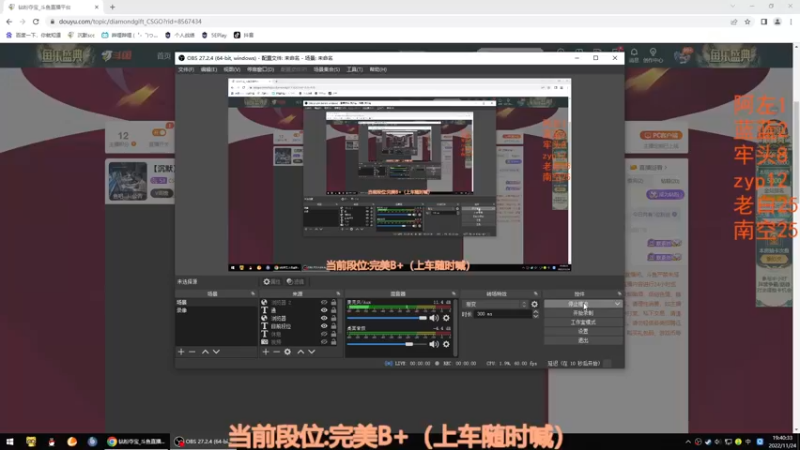Open the transition properties gear next to 渐变
This screenshot has height=450, width=800.
coord(534,304)
